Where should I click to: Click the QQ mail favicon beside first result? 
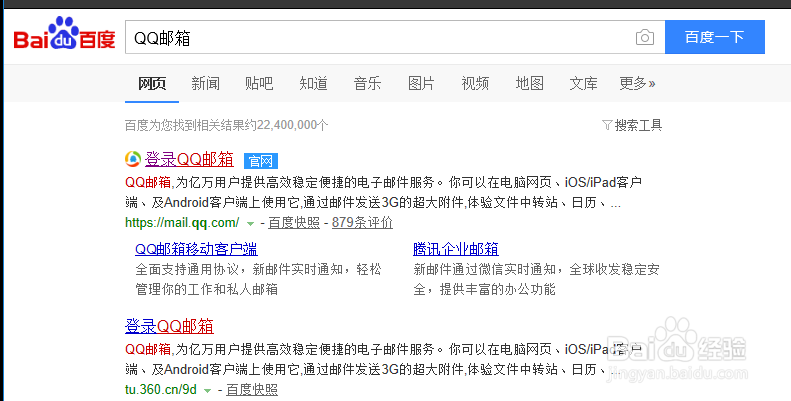pyautogui.click(x=133, y=159)
